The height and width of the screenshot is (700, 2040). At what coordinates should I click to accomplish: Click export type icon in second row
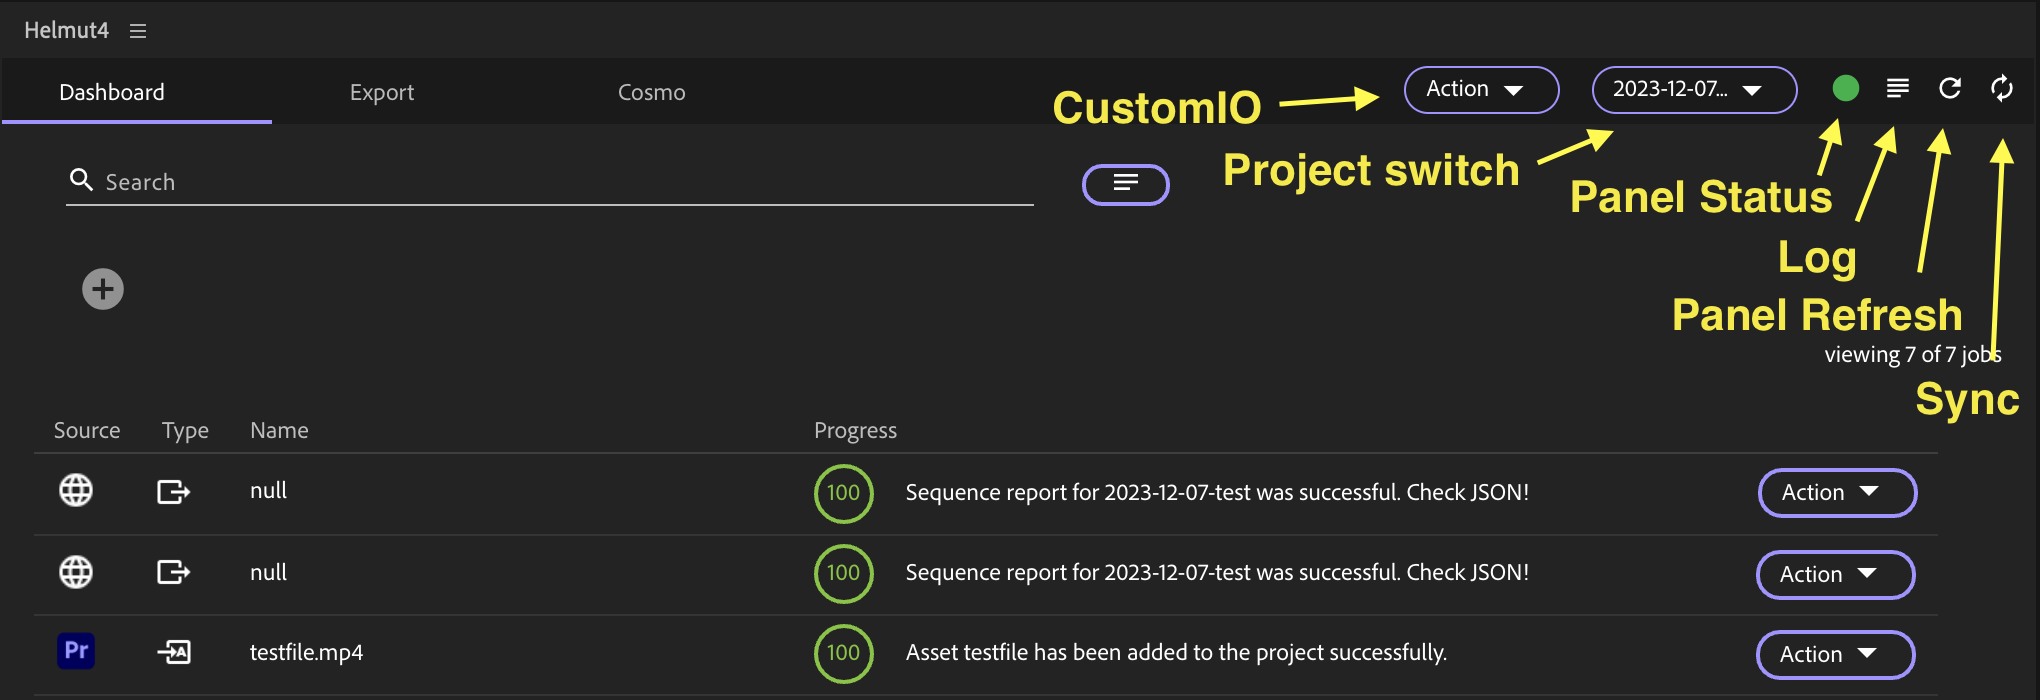pos(174,572)
